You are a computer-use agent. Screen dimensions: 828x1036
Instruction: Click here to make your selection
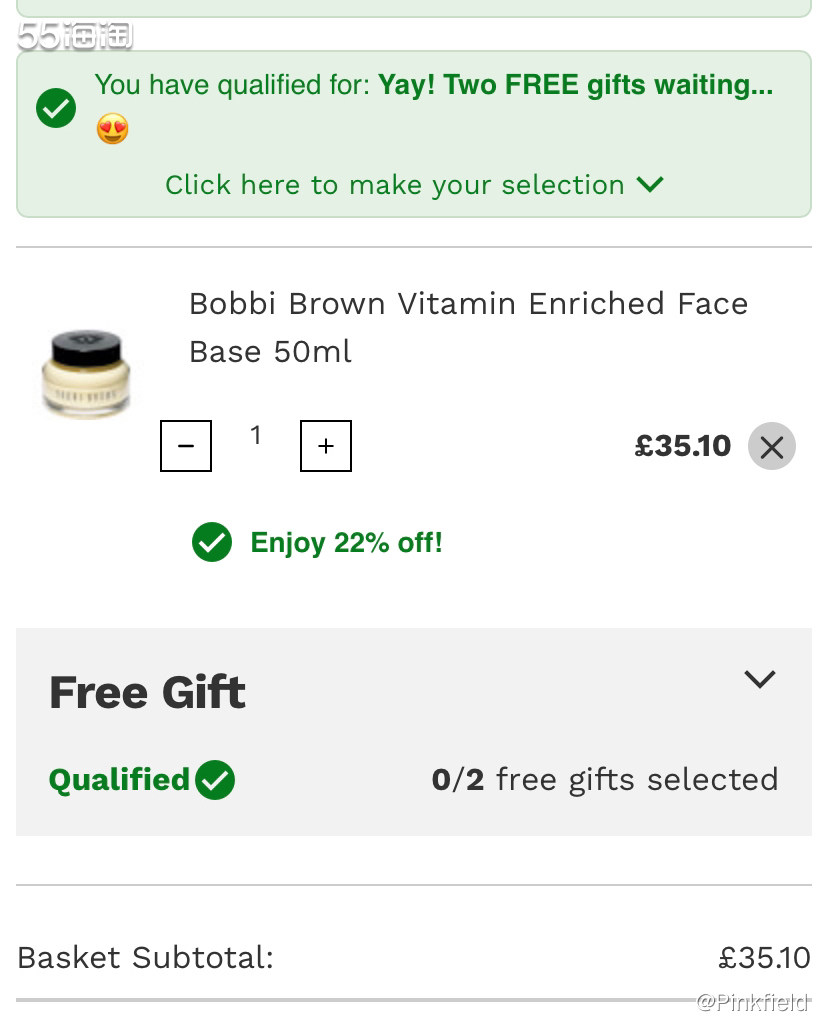point(395,185)
